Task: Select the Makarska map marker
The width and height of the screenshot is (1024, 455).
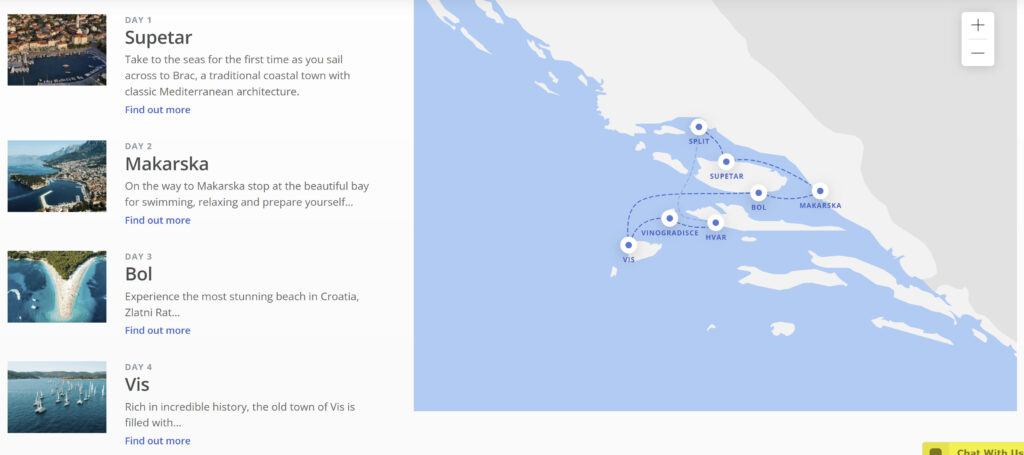Action: coord(820,191)
